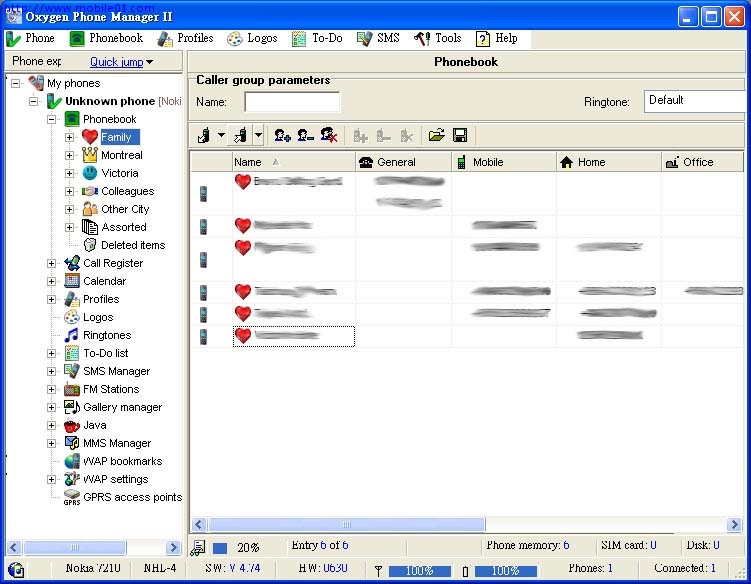Click the FM Stations radio icon
The height and width of the screenshot is (584, 751).
pyautogui.click(x=71, y=389)
